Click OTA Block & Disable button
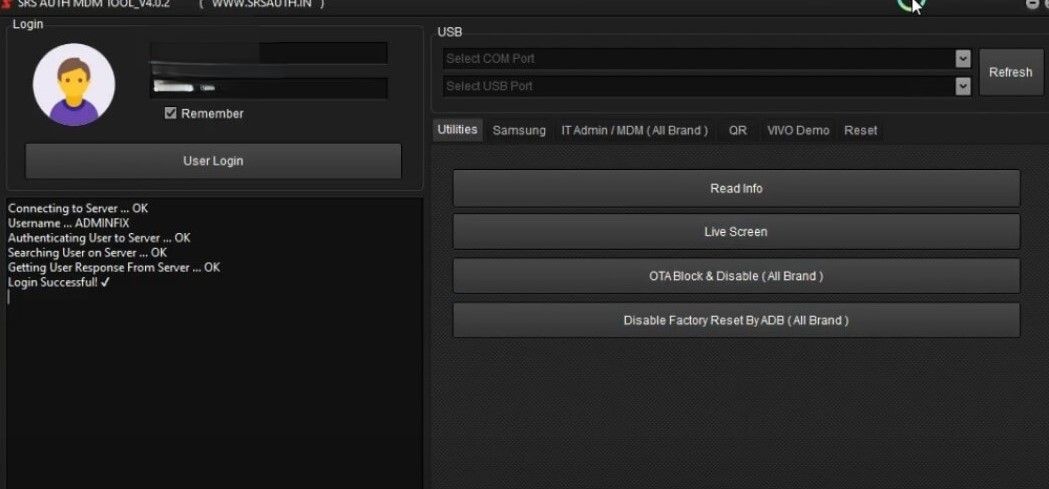Viewport: 1049px width, 489px height. click(x=737, y=276)
